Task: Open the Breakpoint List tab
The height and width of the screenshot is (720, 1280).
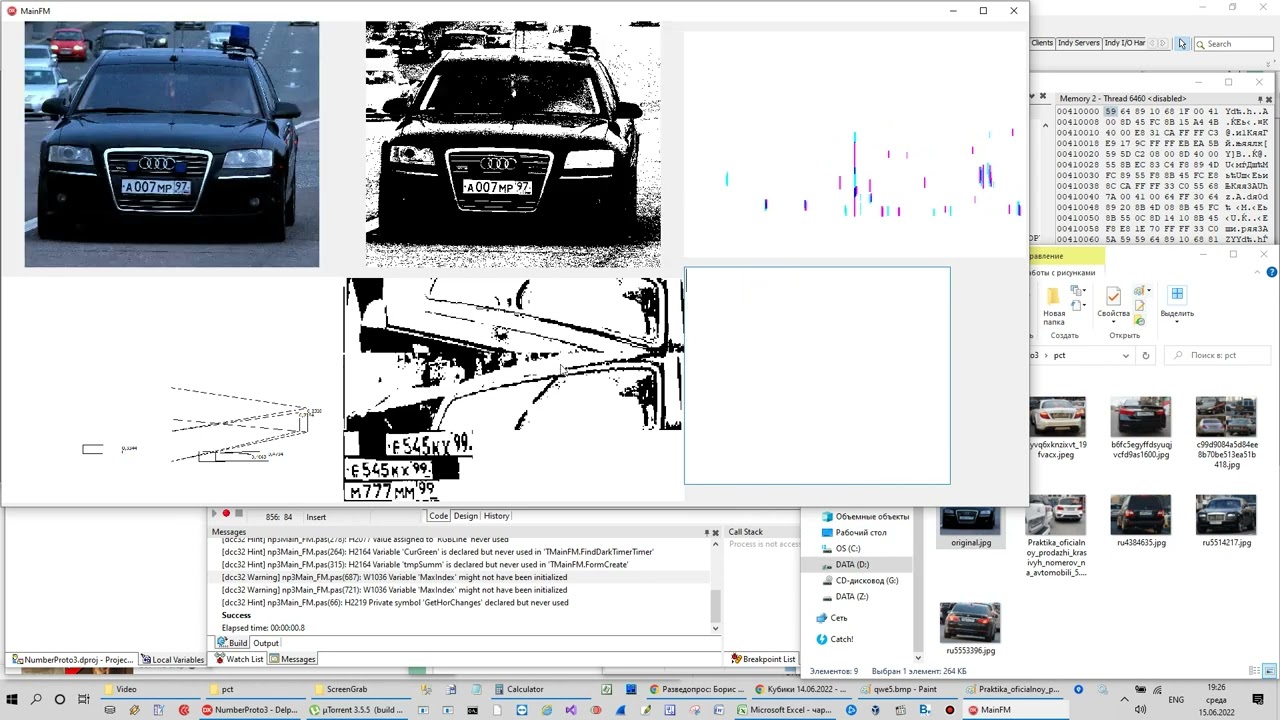Action: [764, 659]
